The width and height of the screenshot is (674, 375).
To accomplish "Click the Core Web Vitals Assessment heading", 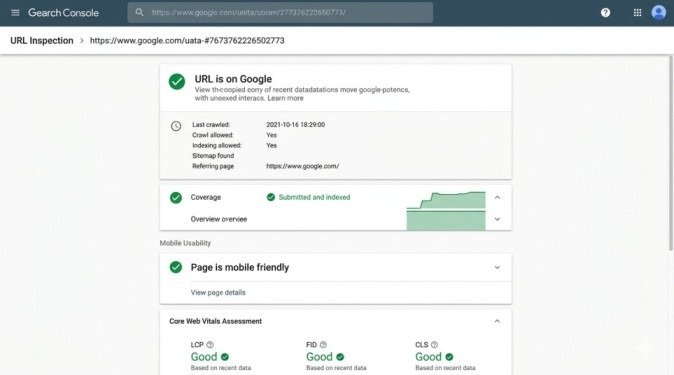I will pyautogui.click(x=215, y=321).
